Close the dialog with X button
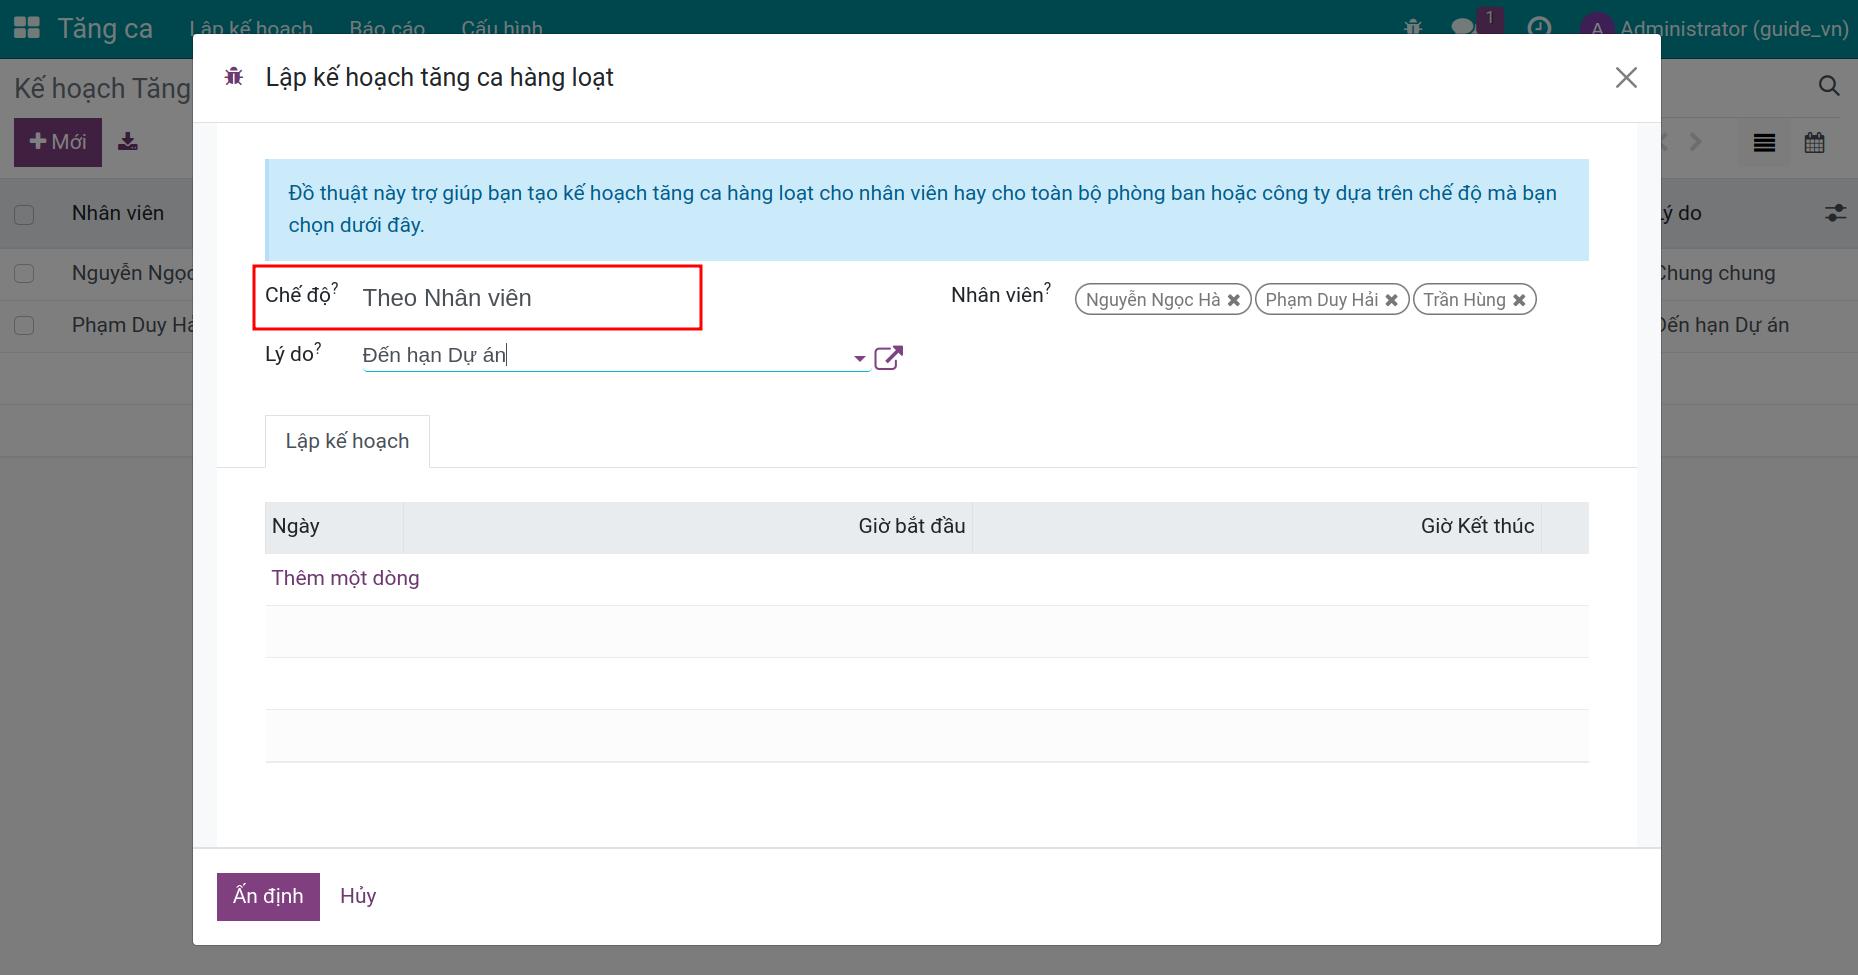The height and width of the screenshot is (975, 1858). 1626,78
